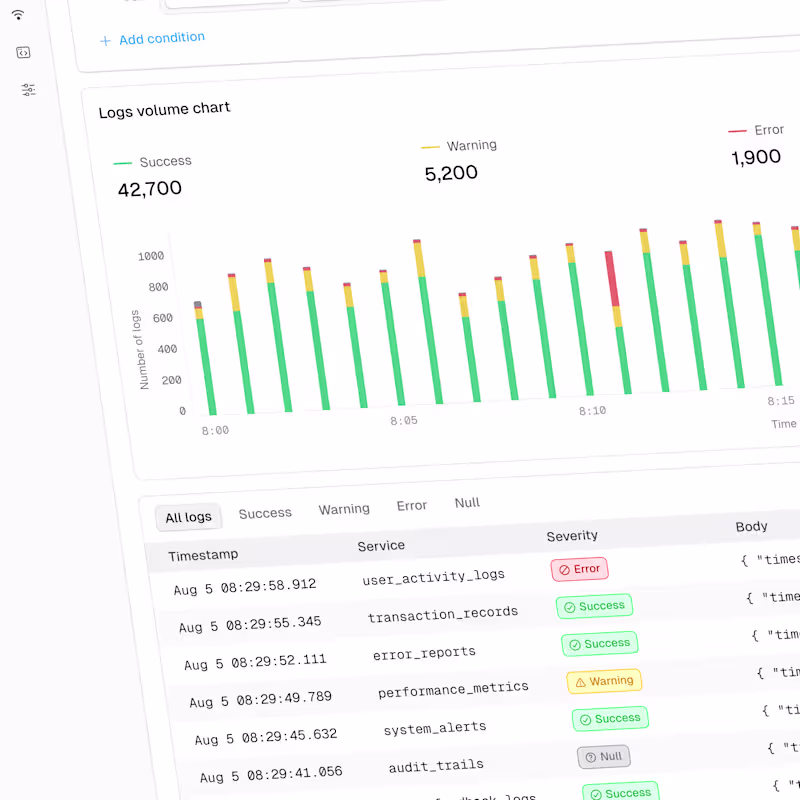The width and height of the screenshot is (800, 800).
Task: Click the Warning badge on performance_metrics row
Action: click(x=604, y=680)
